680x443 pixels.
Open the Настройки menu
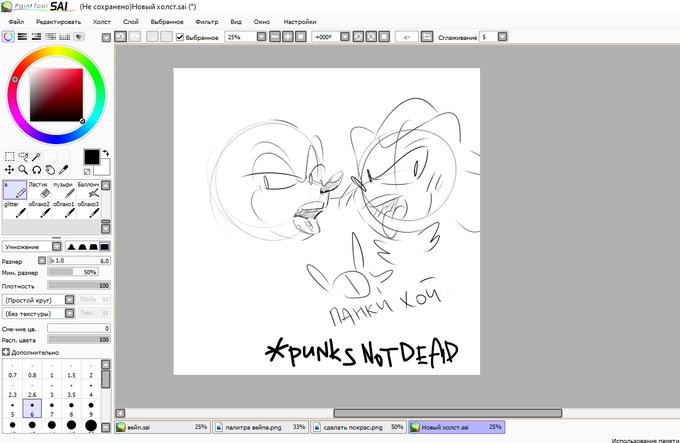[x=300, y=22]
